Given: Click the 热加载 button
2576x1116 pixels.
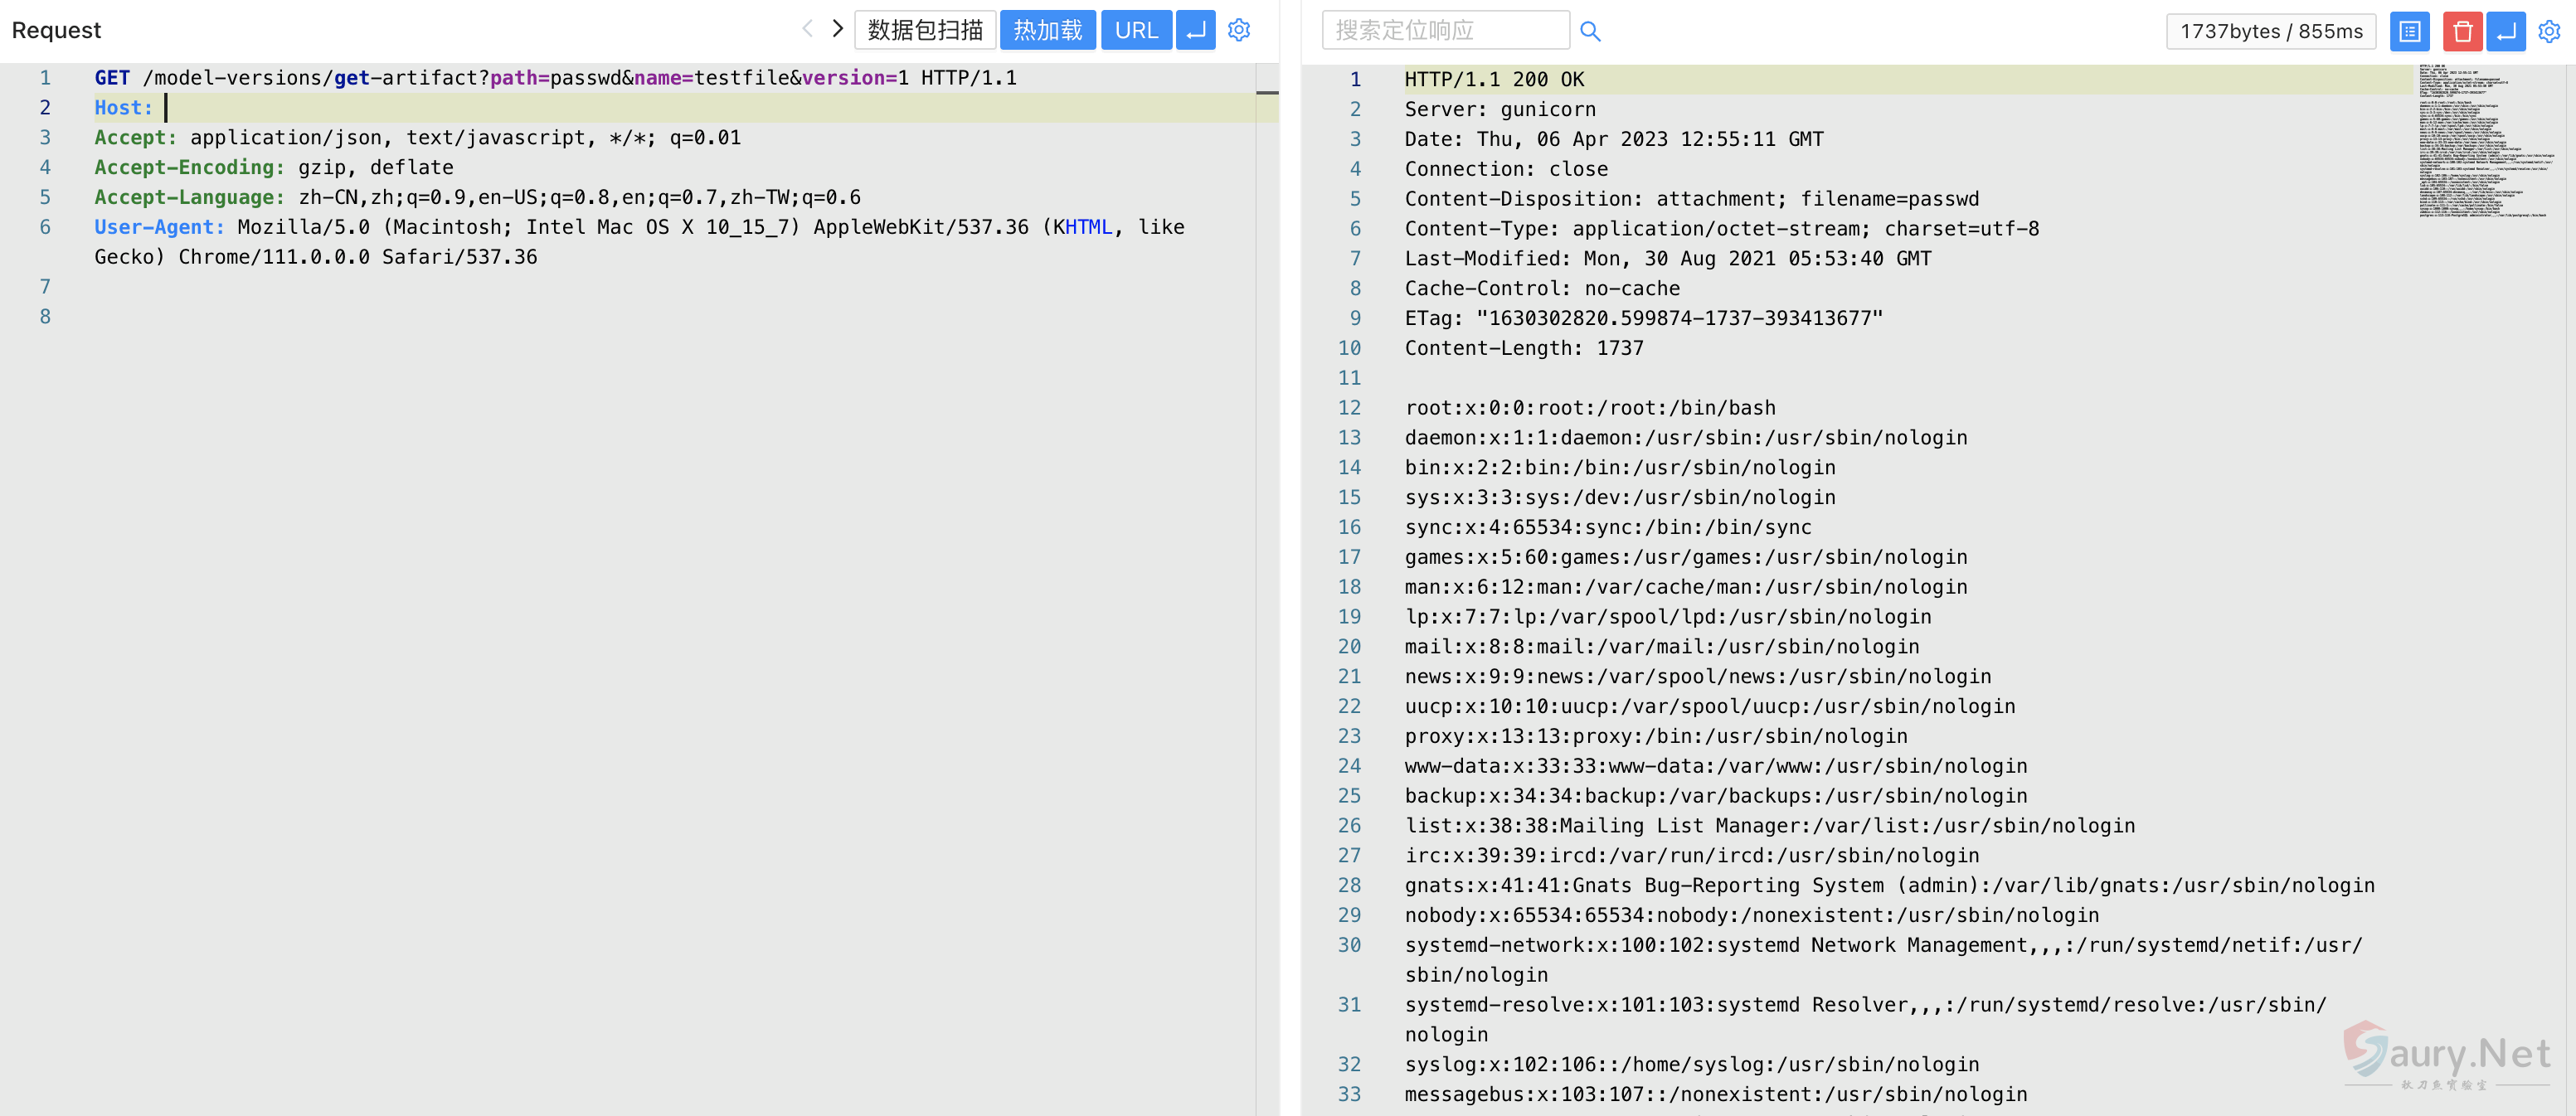Looking at the screenshot, I should click(1047, 30).
